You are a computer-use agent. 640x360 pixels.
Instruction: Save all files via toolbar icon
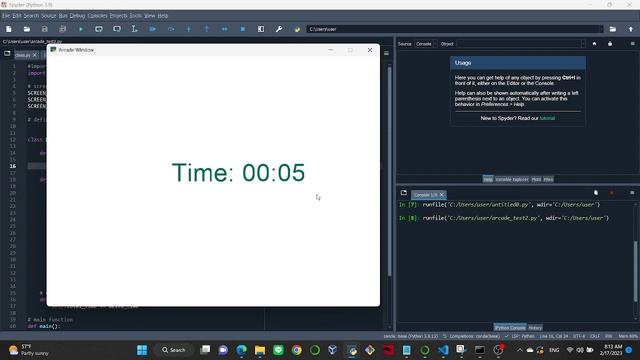click(x=62, y=29)
